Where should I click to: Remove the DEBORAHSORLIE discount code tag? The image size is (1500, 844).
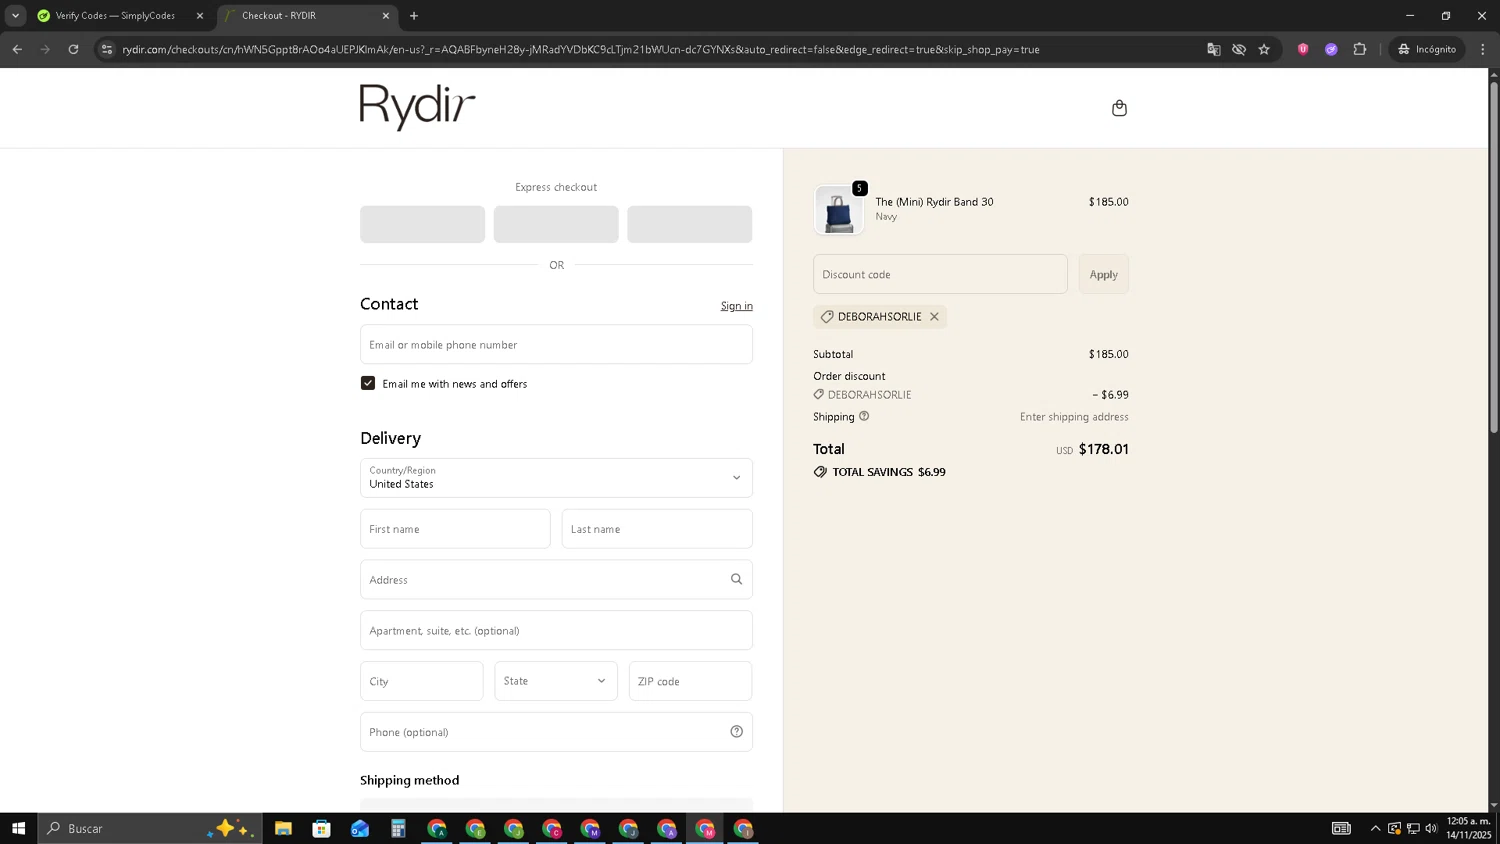(934, 317)
